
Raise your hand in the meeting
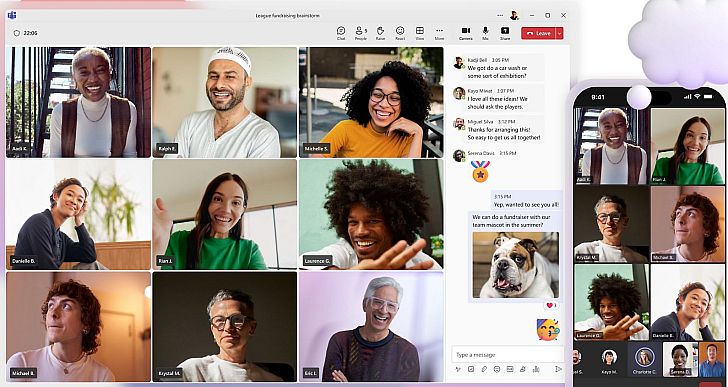coord(380,33)
